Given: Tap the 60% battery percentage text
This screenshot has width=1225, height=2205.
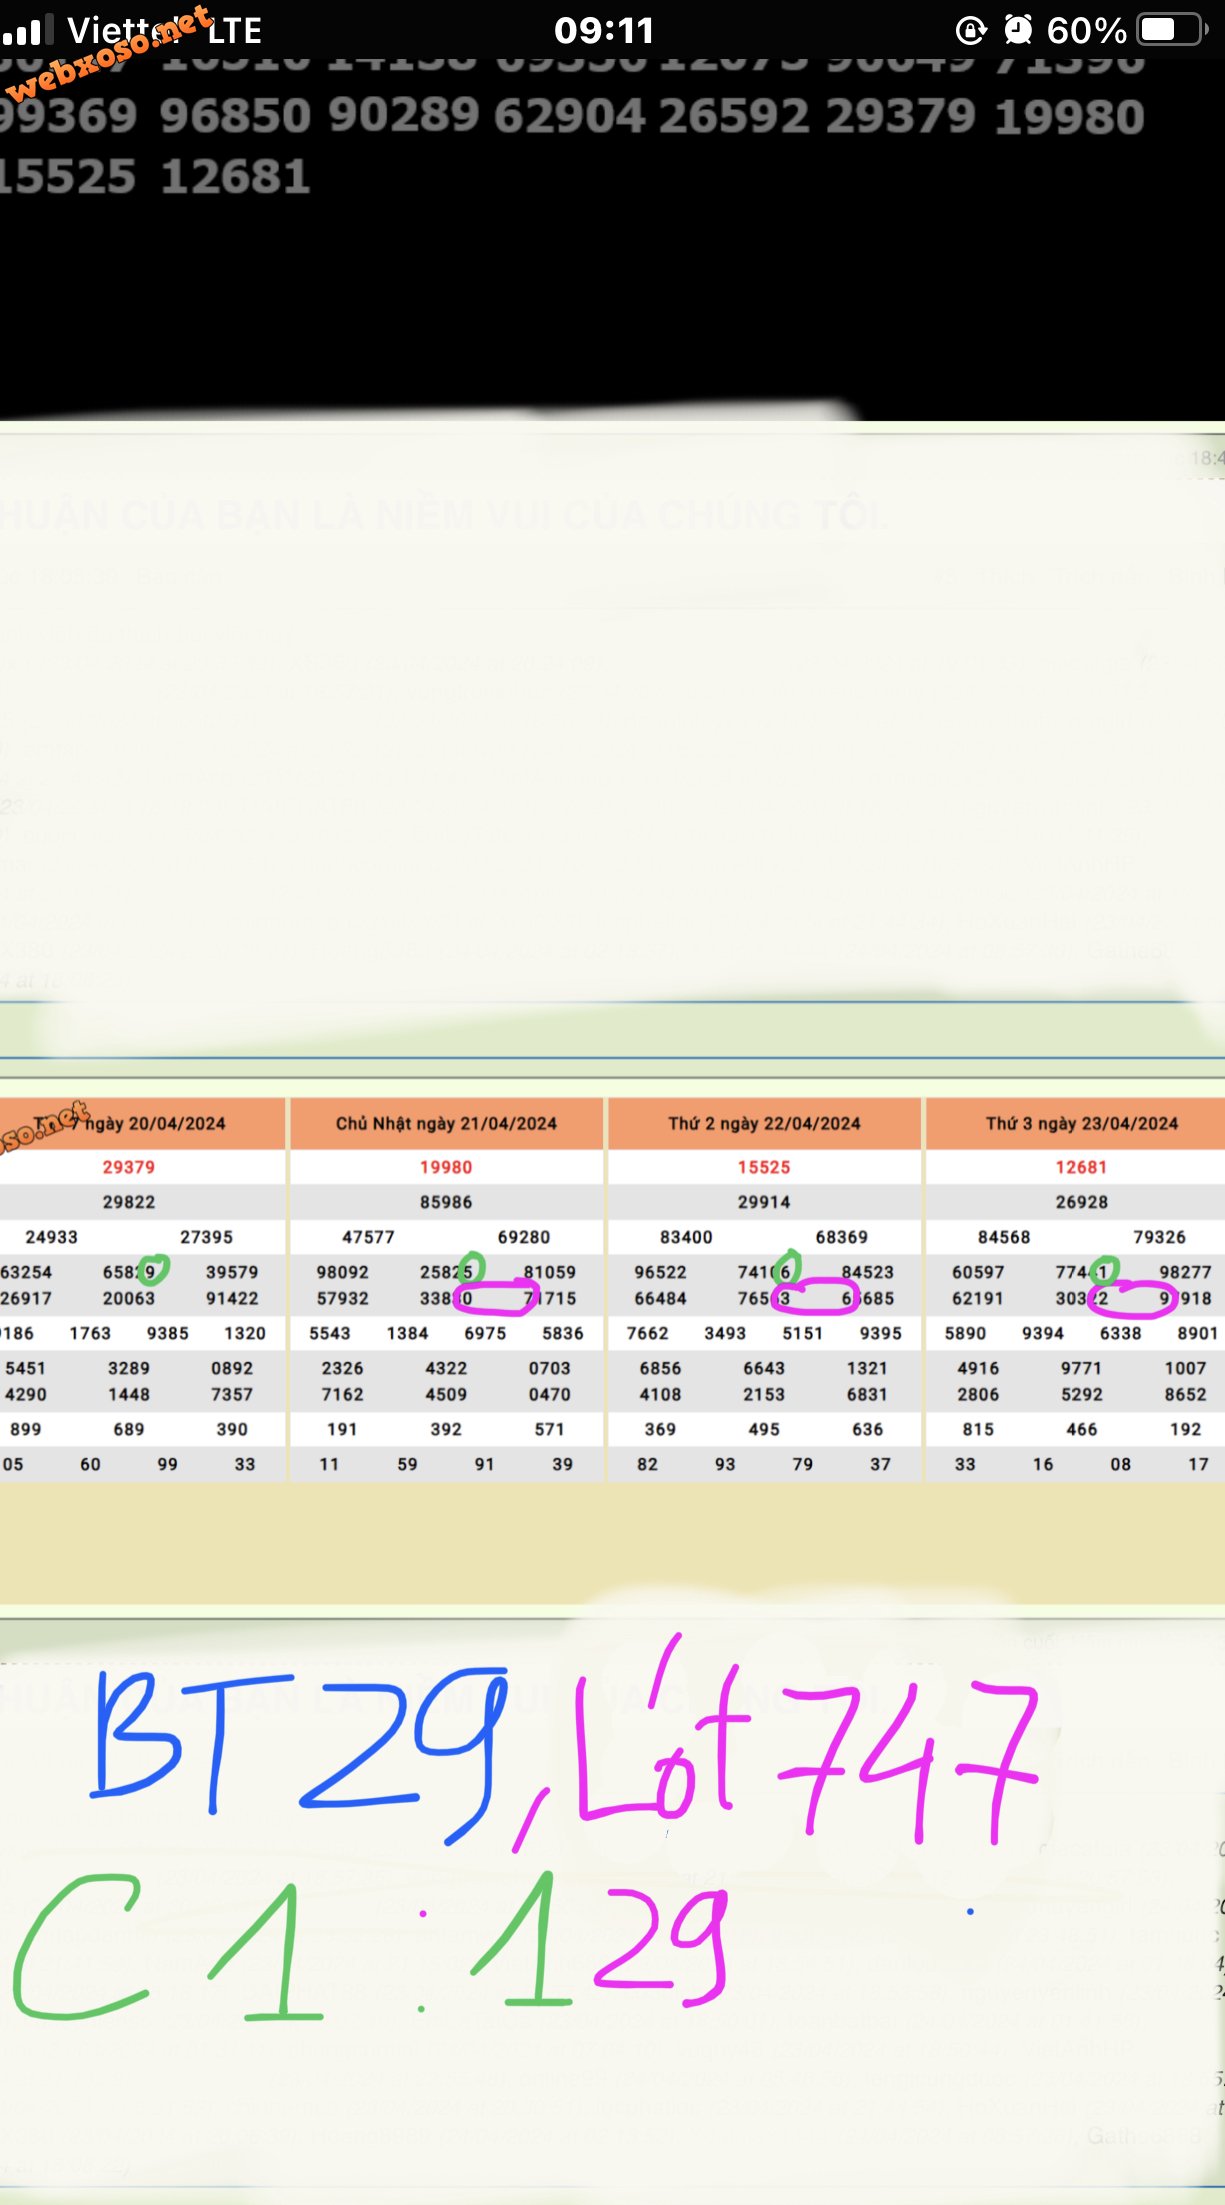Looking at the screenshot, I should tap(1086, 30).
